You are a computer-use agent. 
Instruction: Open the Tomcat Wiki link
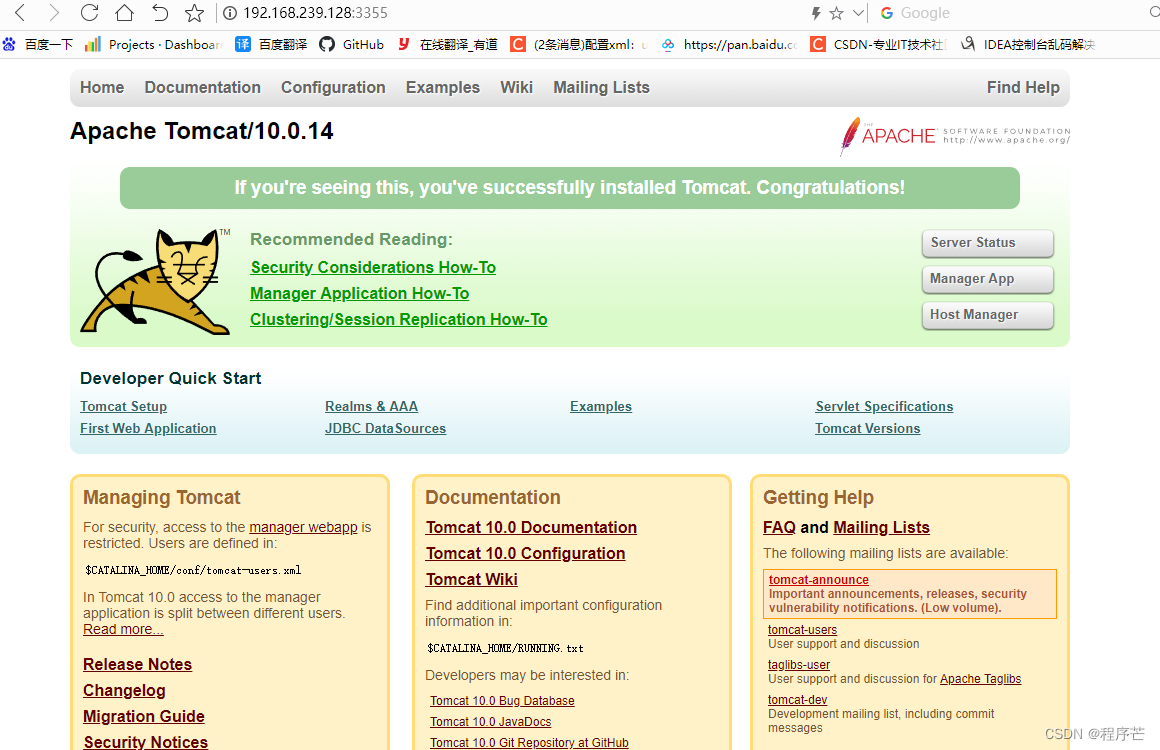coord(471,579)
